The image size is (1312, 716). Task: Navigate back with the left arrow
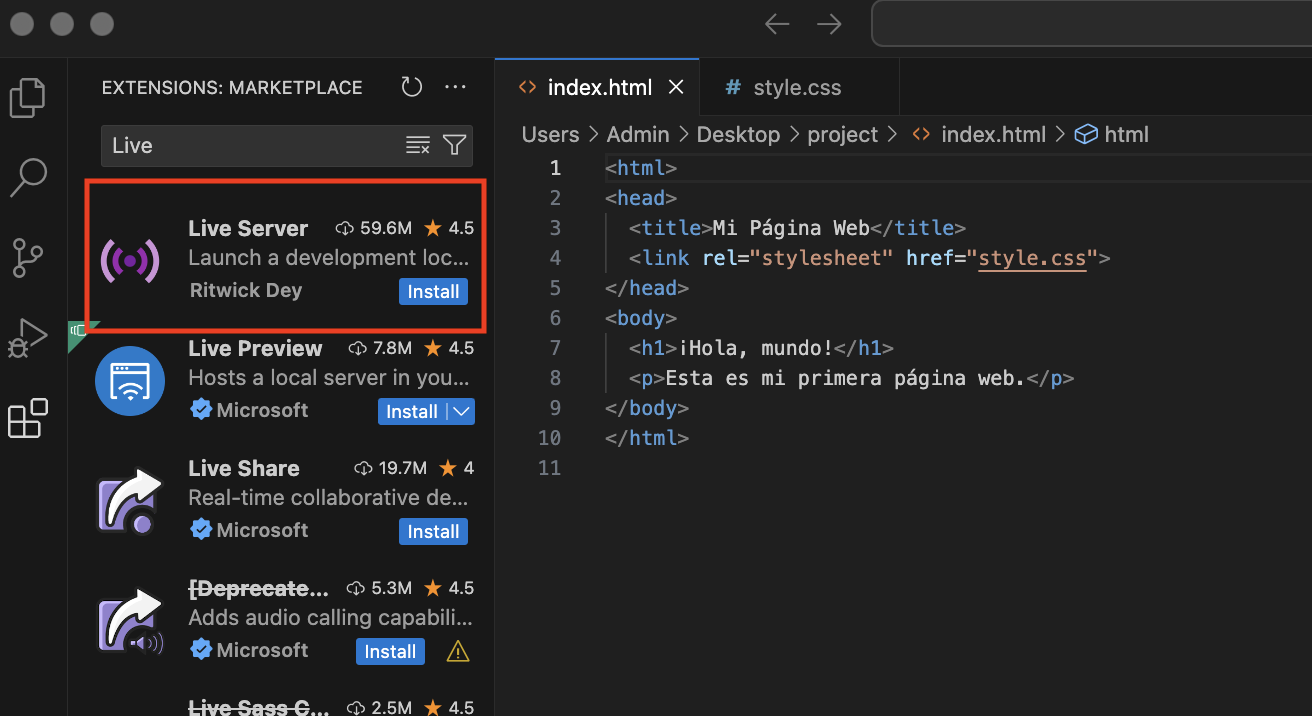777,24
